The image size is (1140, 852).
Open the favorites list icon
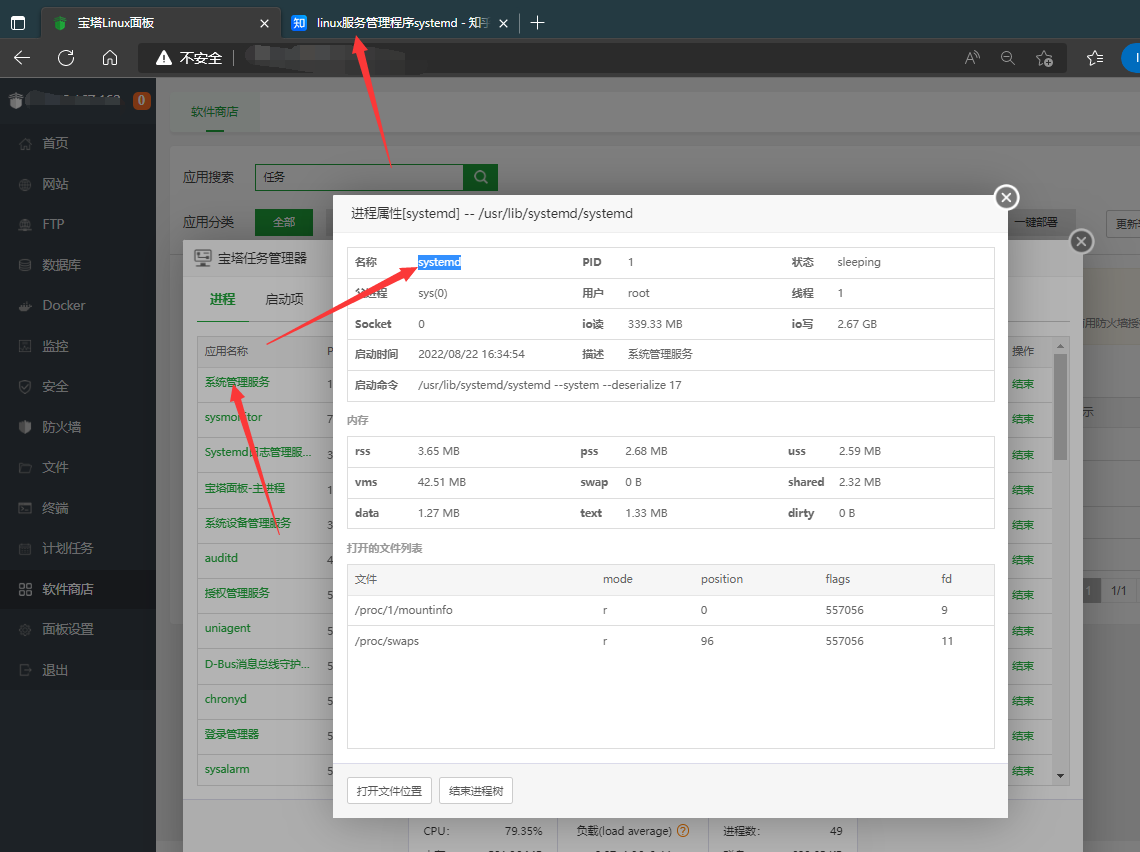(1095, 58)
